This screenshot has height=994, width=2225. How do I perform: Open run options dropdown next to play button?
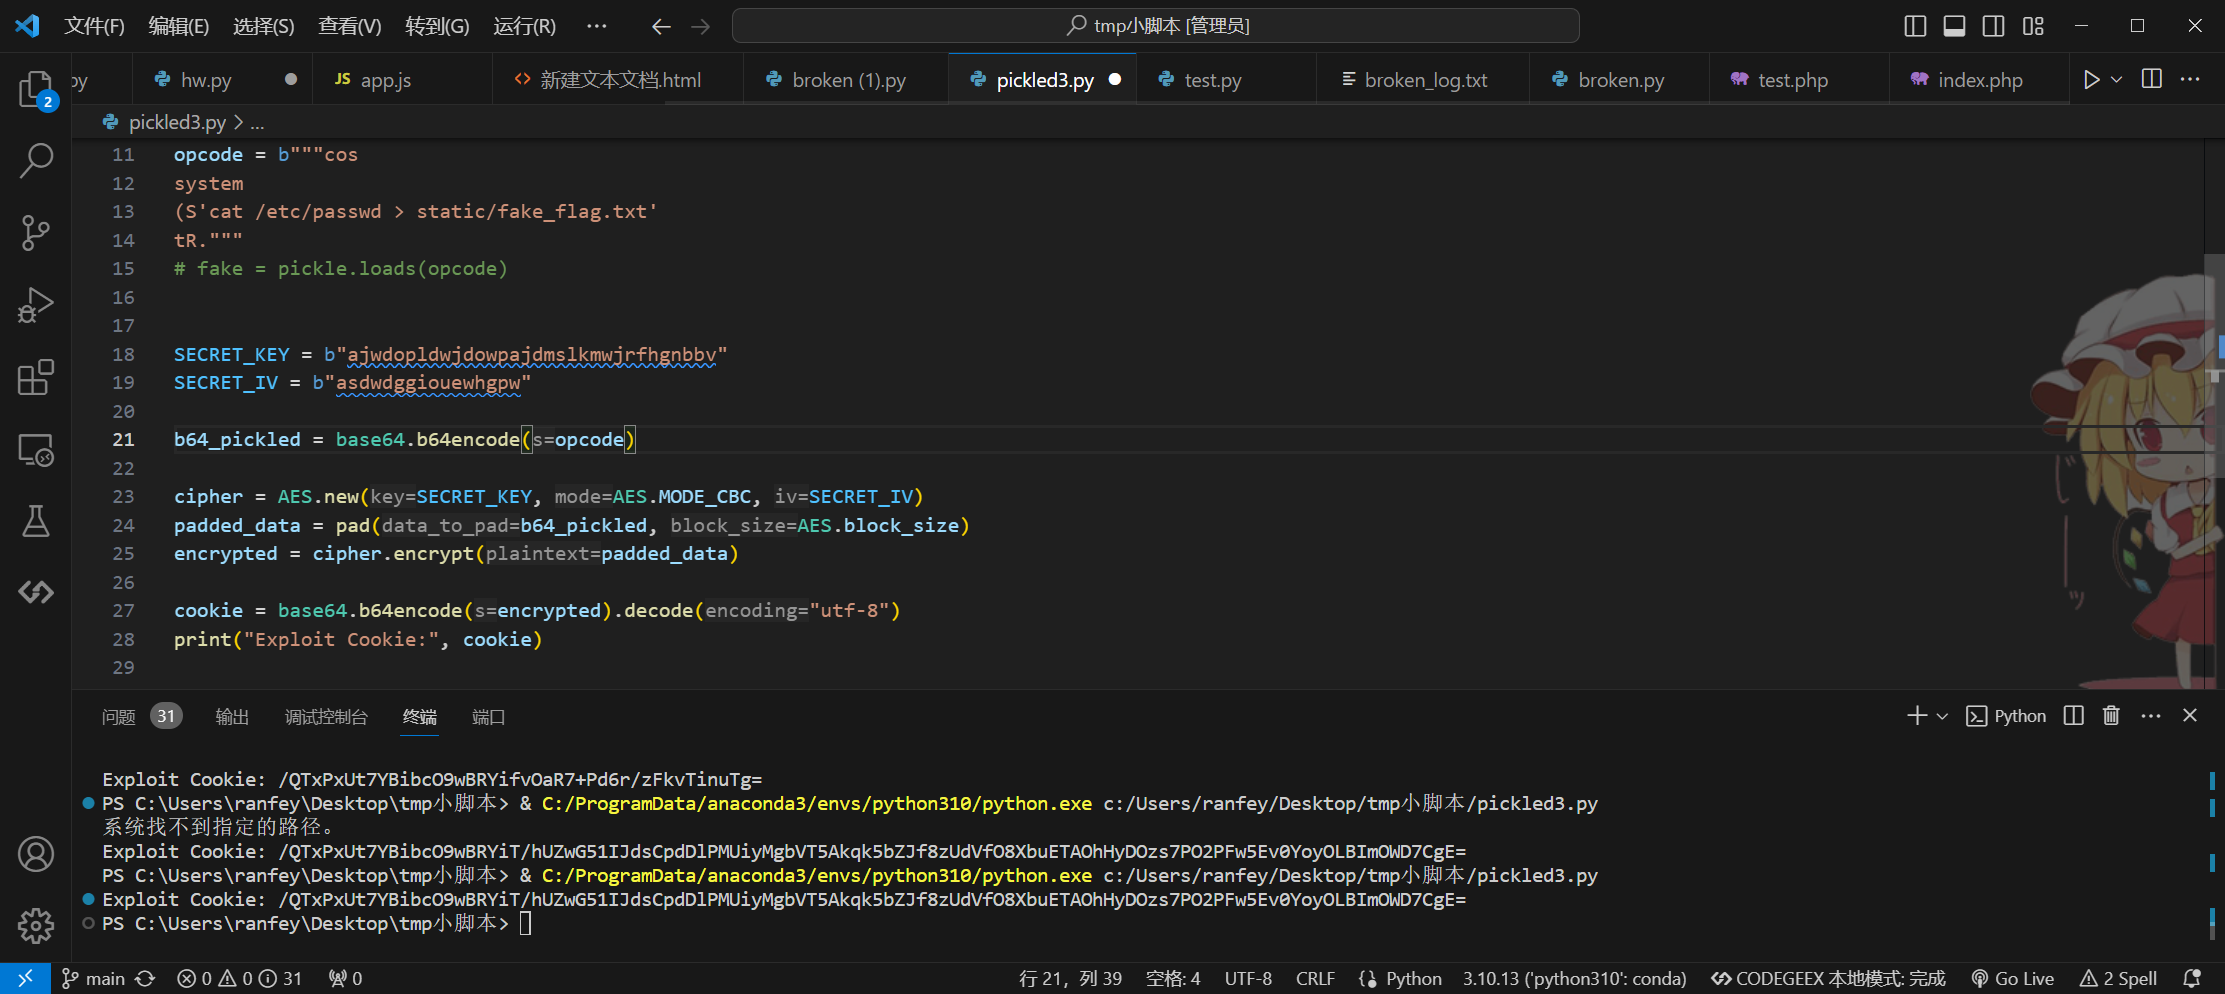(2117, 80)
